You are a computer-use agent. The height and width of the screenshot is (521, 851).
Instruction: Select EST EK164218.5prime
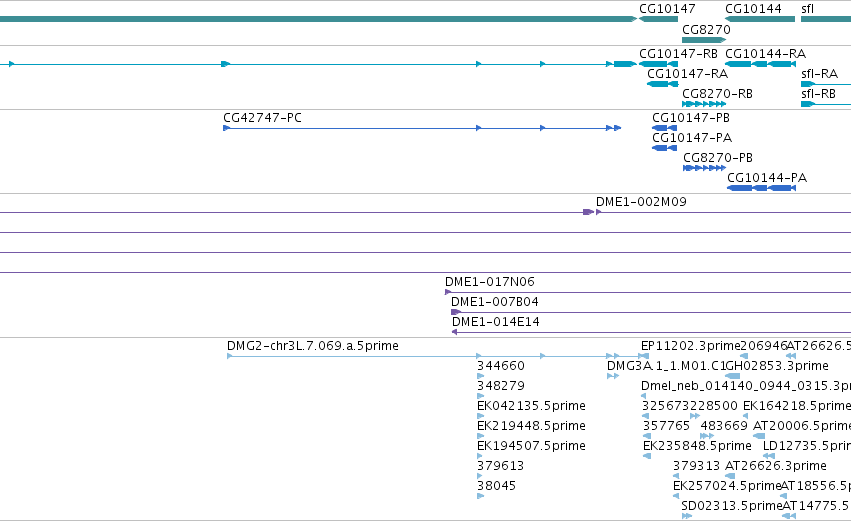[797, 406]
